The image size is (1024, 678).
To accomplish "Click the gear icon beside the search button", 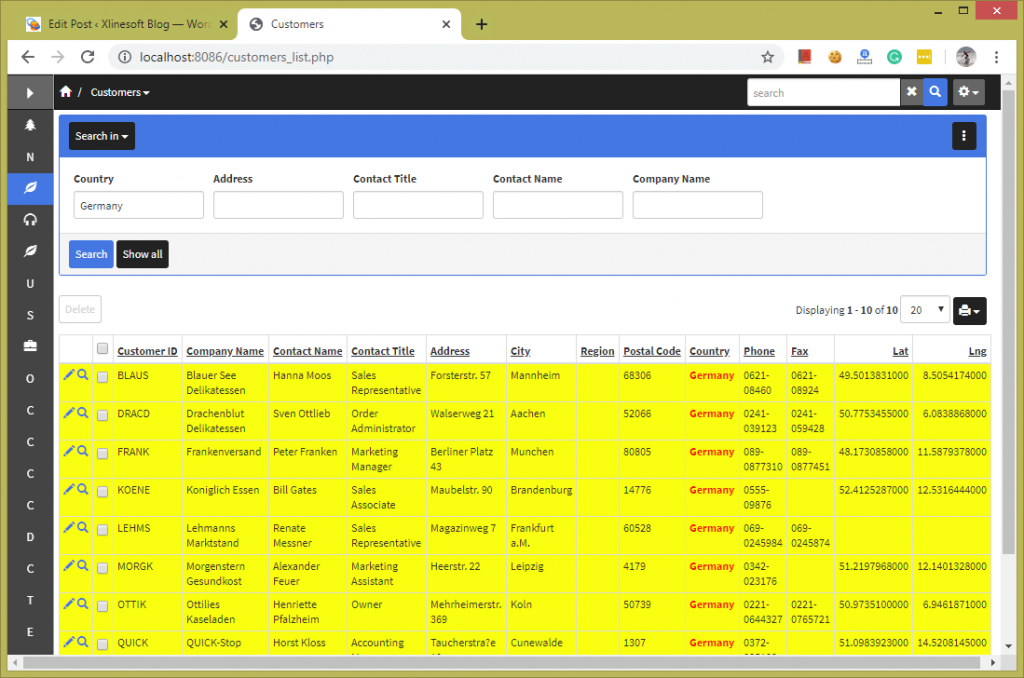I will pyautogui.click(x=965, y=92).
